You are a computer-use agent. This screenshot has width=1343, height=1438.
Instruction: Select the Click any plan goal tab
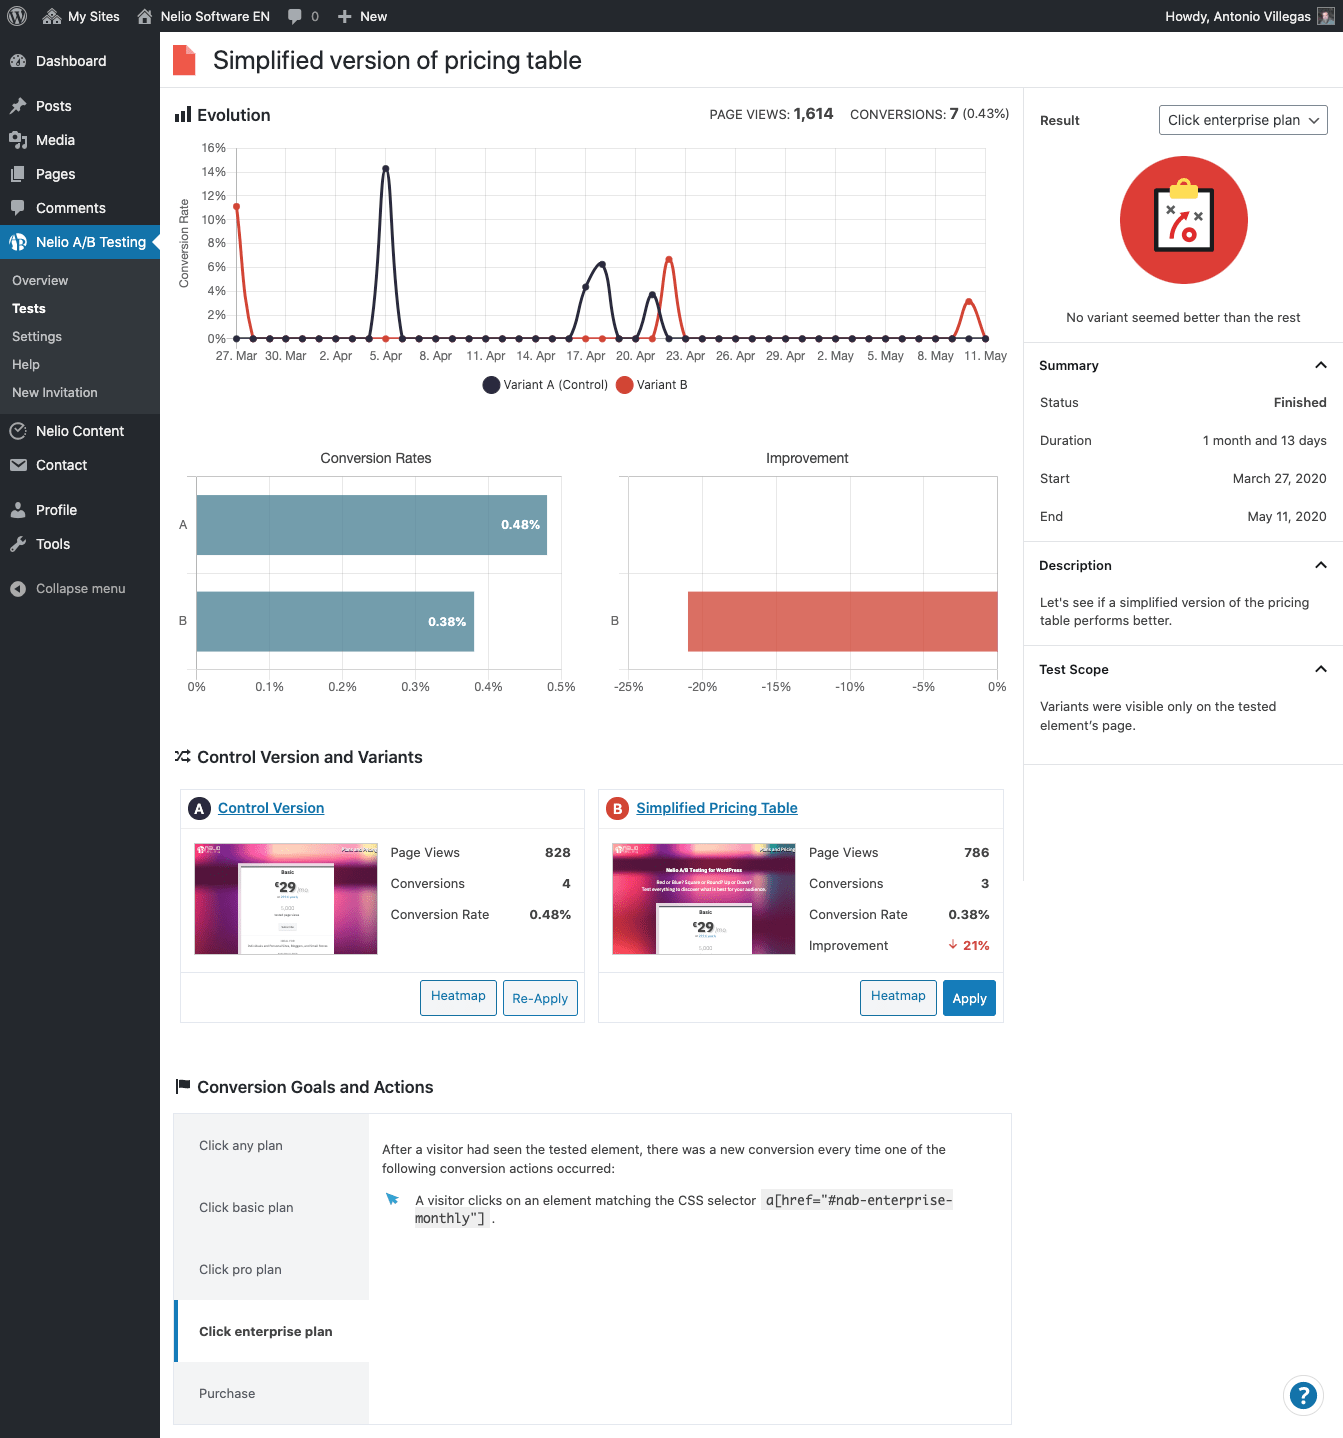tap(272, 1145)
